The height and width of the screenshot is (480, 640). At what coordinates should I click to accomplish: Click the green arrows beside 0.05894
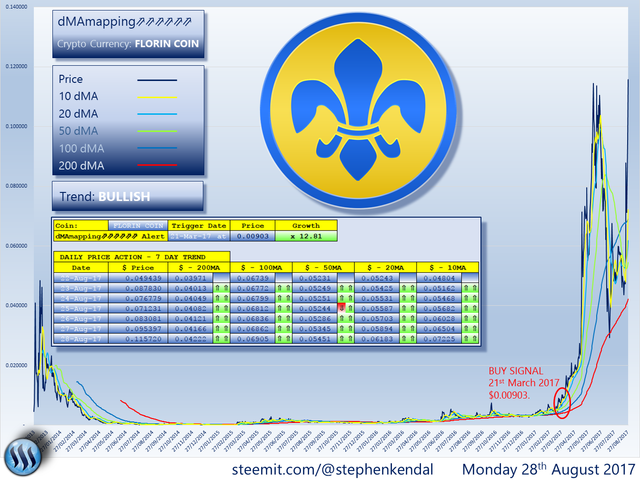[408, 329]
